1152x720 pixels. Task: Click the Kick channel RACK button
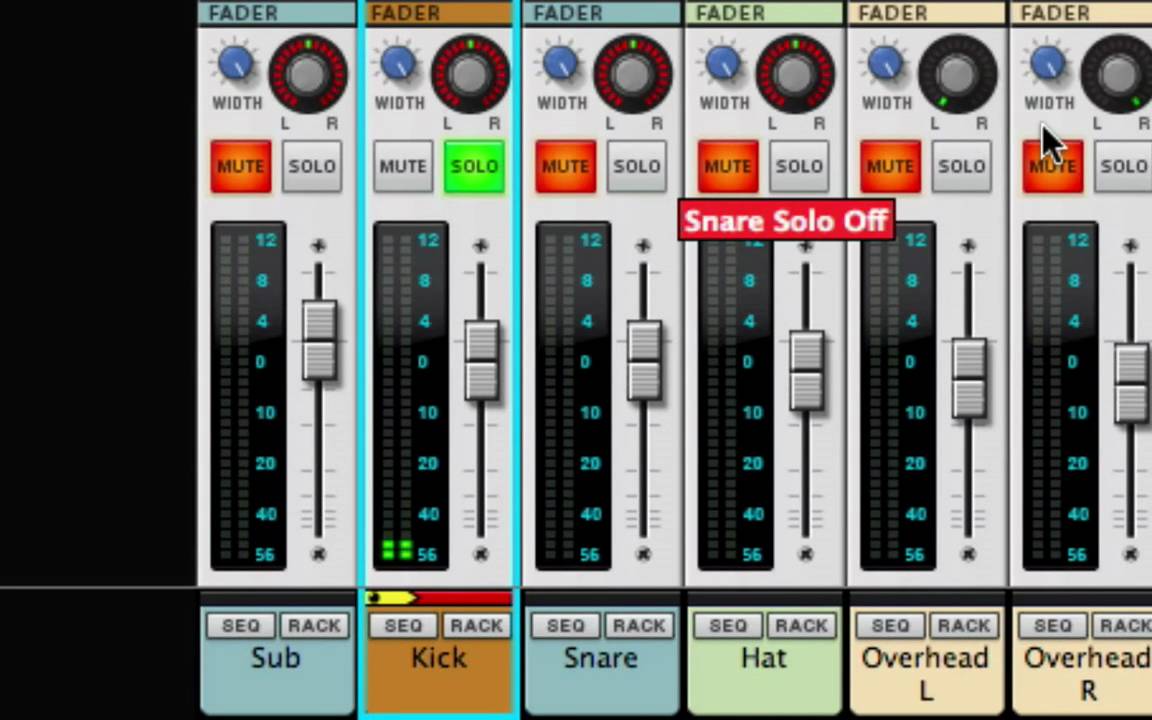pos(477,626)
